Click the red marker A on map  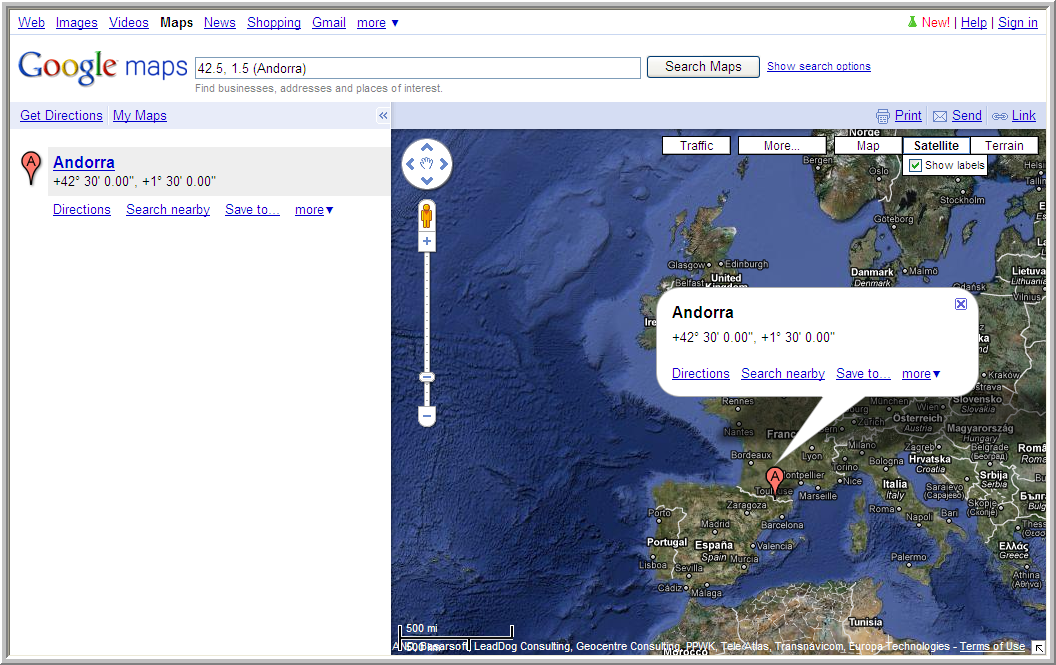coord(774,478)
